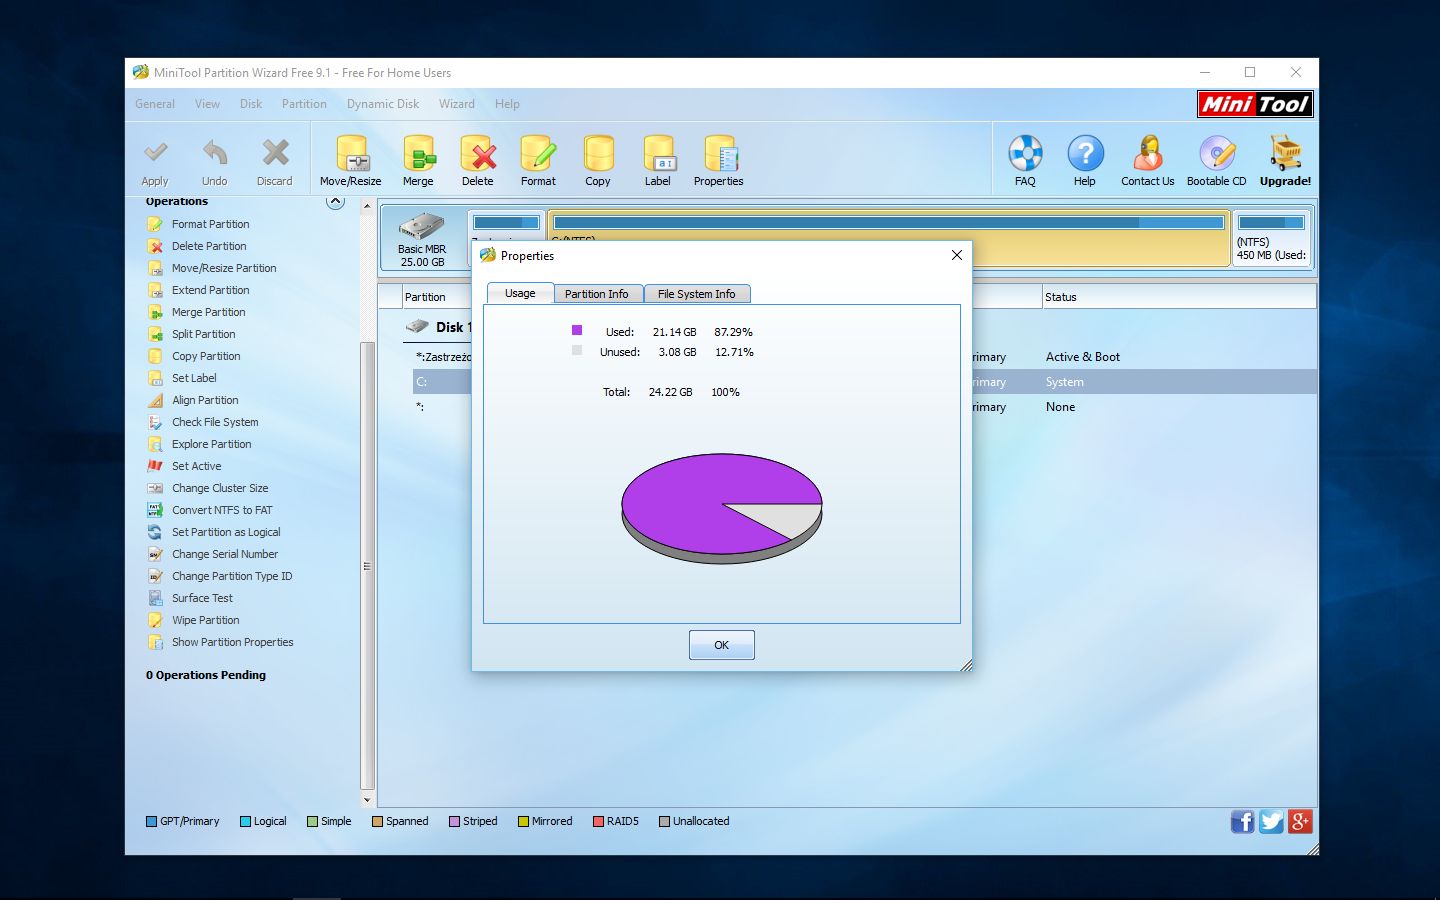Click Wipe Partition operation

pos(206,620)
